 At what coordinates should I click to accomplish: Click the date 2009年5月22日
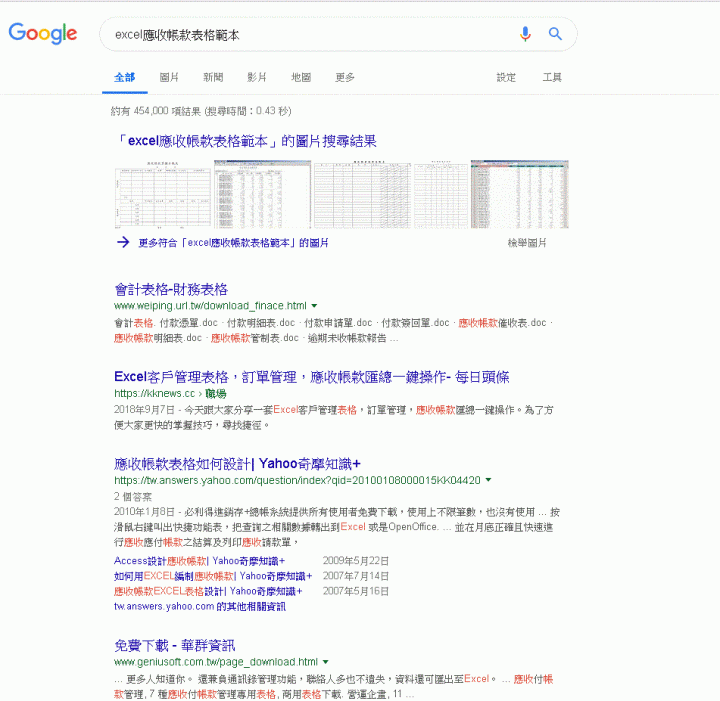pyautogui.click(x=356, y=561)
